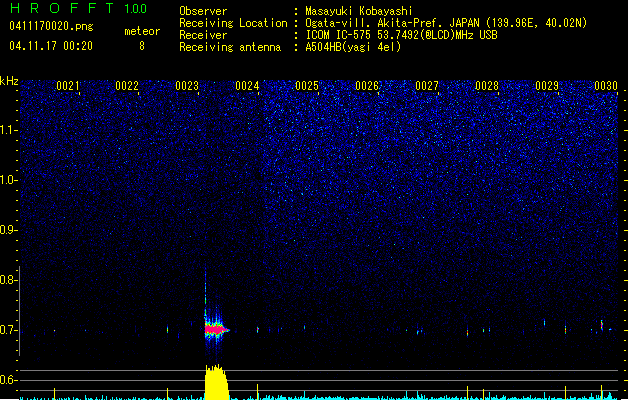
Task: Click the 1.0 kHz axis label
Action: [x=9, y=180]
